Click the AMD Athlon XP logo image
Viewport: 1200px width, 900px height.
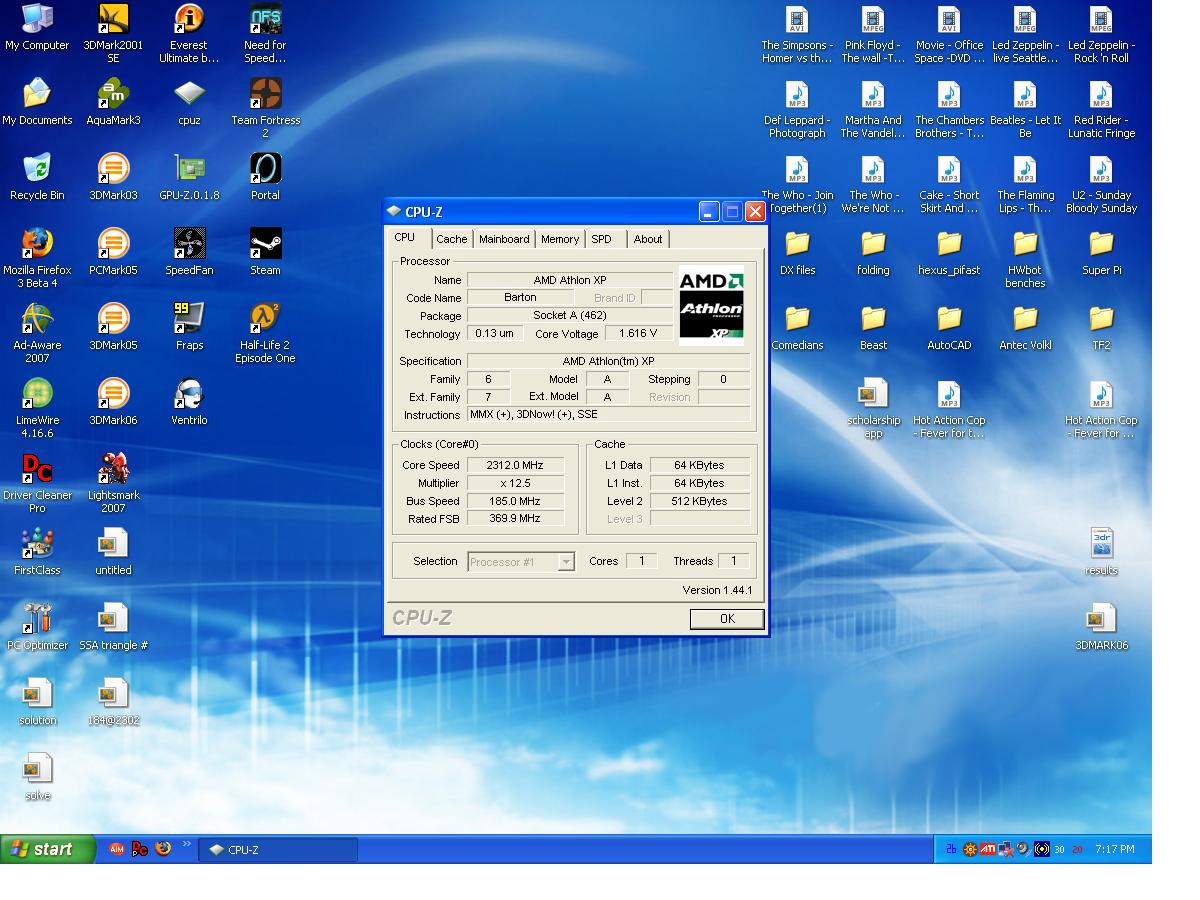711,306
